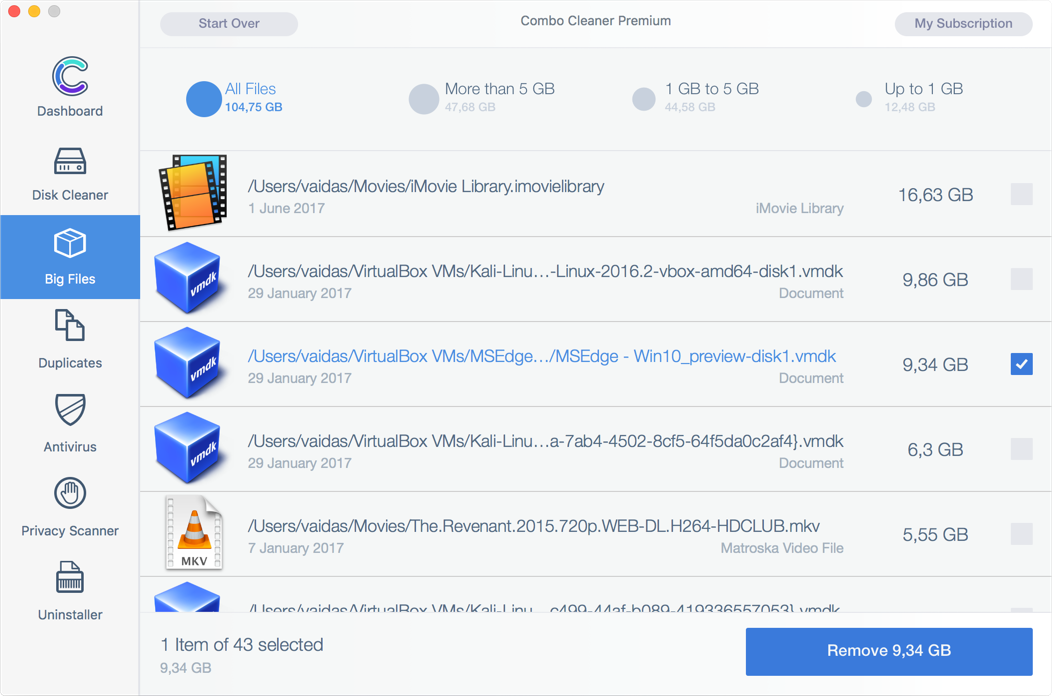The height and width of the screenshot is (696, 1052).
Task: Click the 7 January 2017 date
Action: pos(296,548)
